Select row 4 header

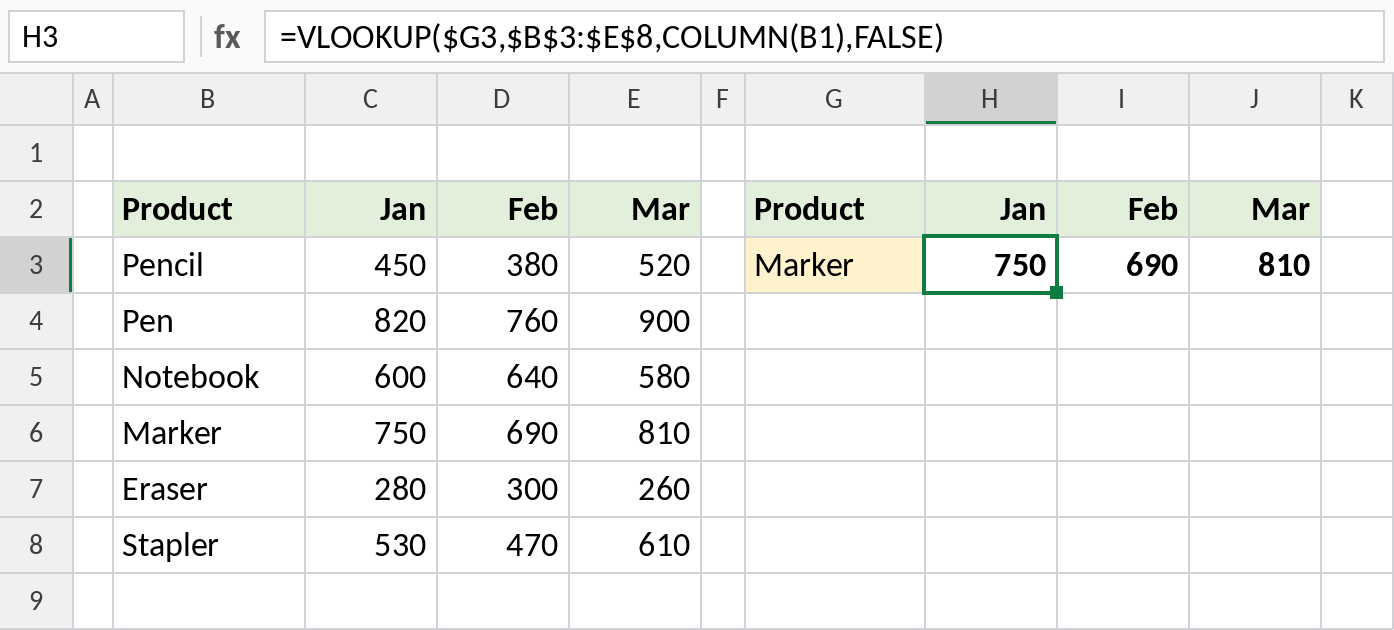pos(36,321)
